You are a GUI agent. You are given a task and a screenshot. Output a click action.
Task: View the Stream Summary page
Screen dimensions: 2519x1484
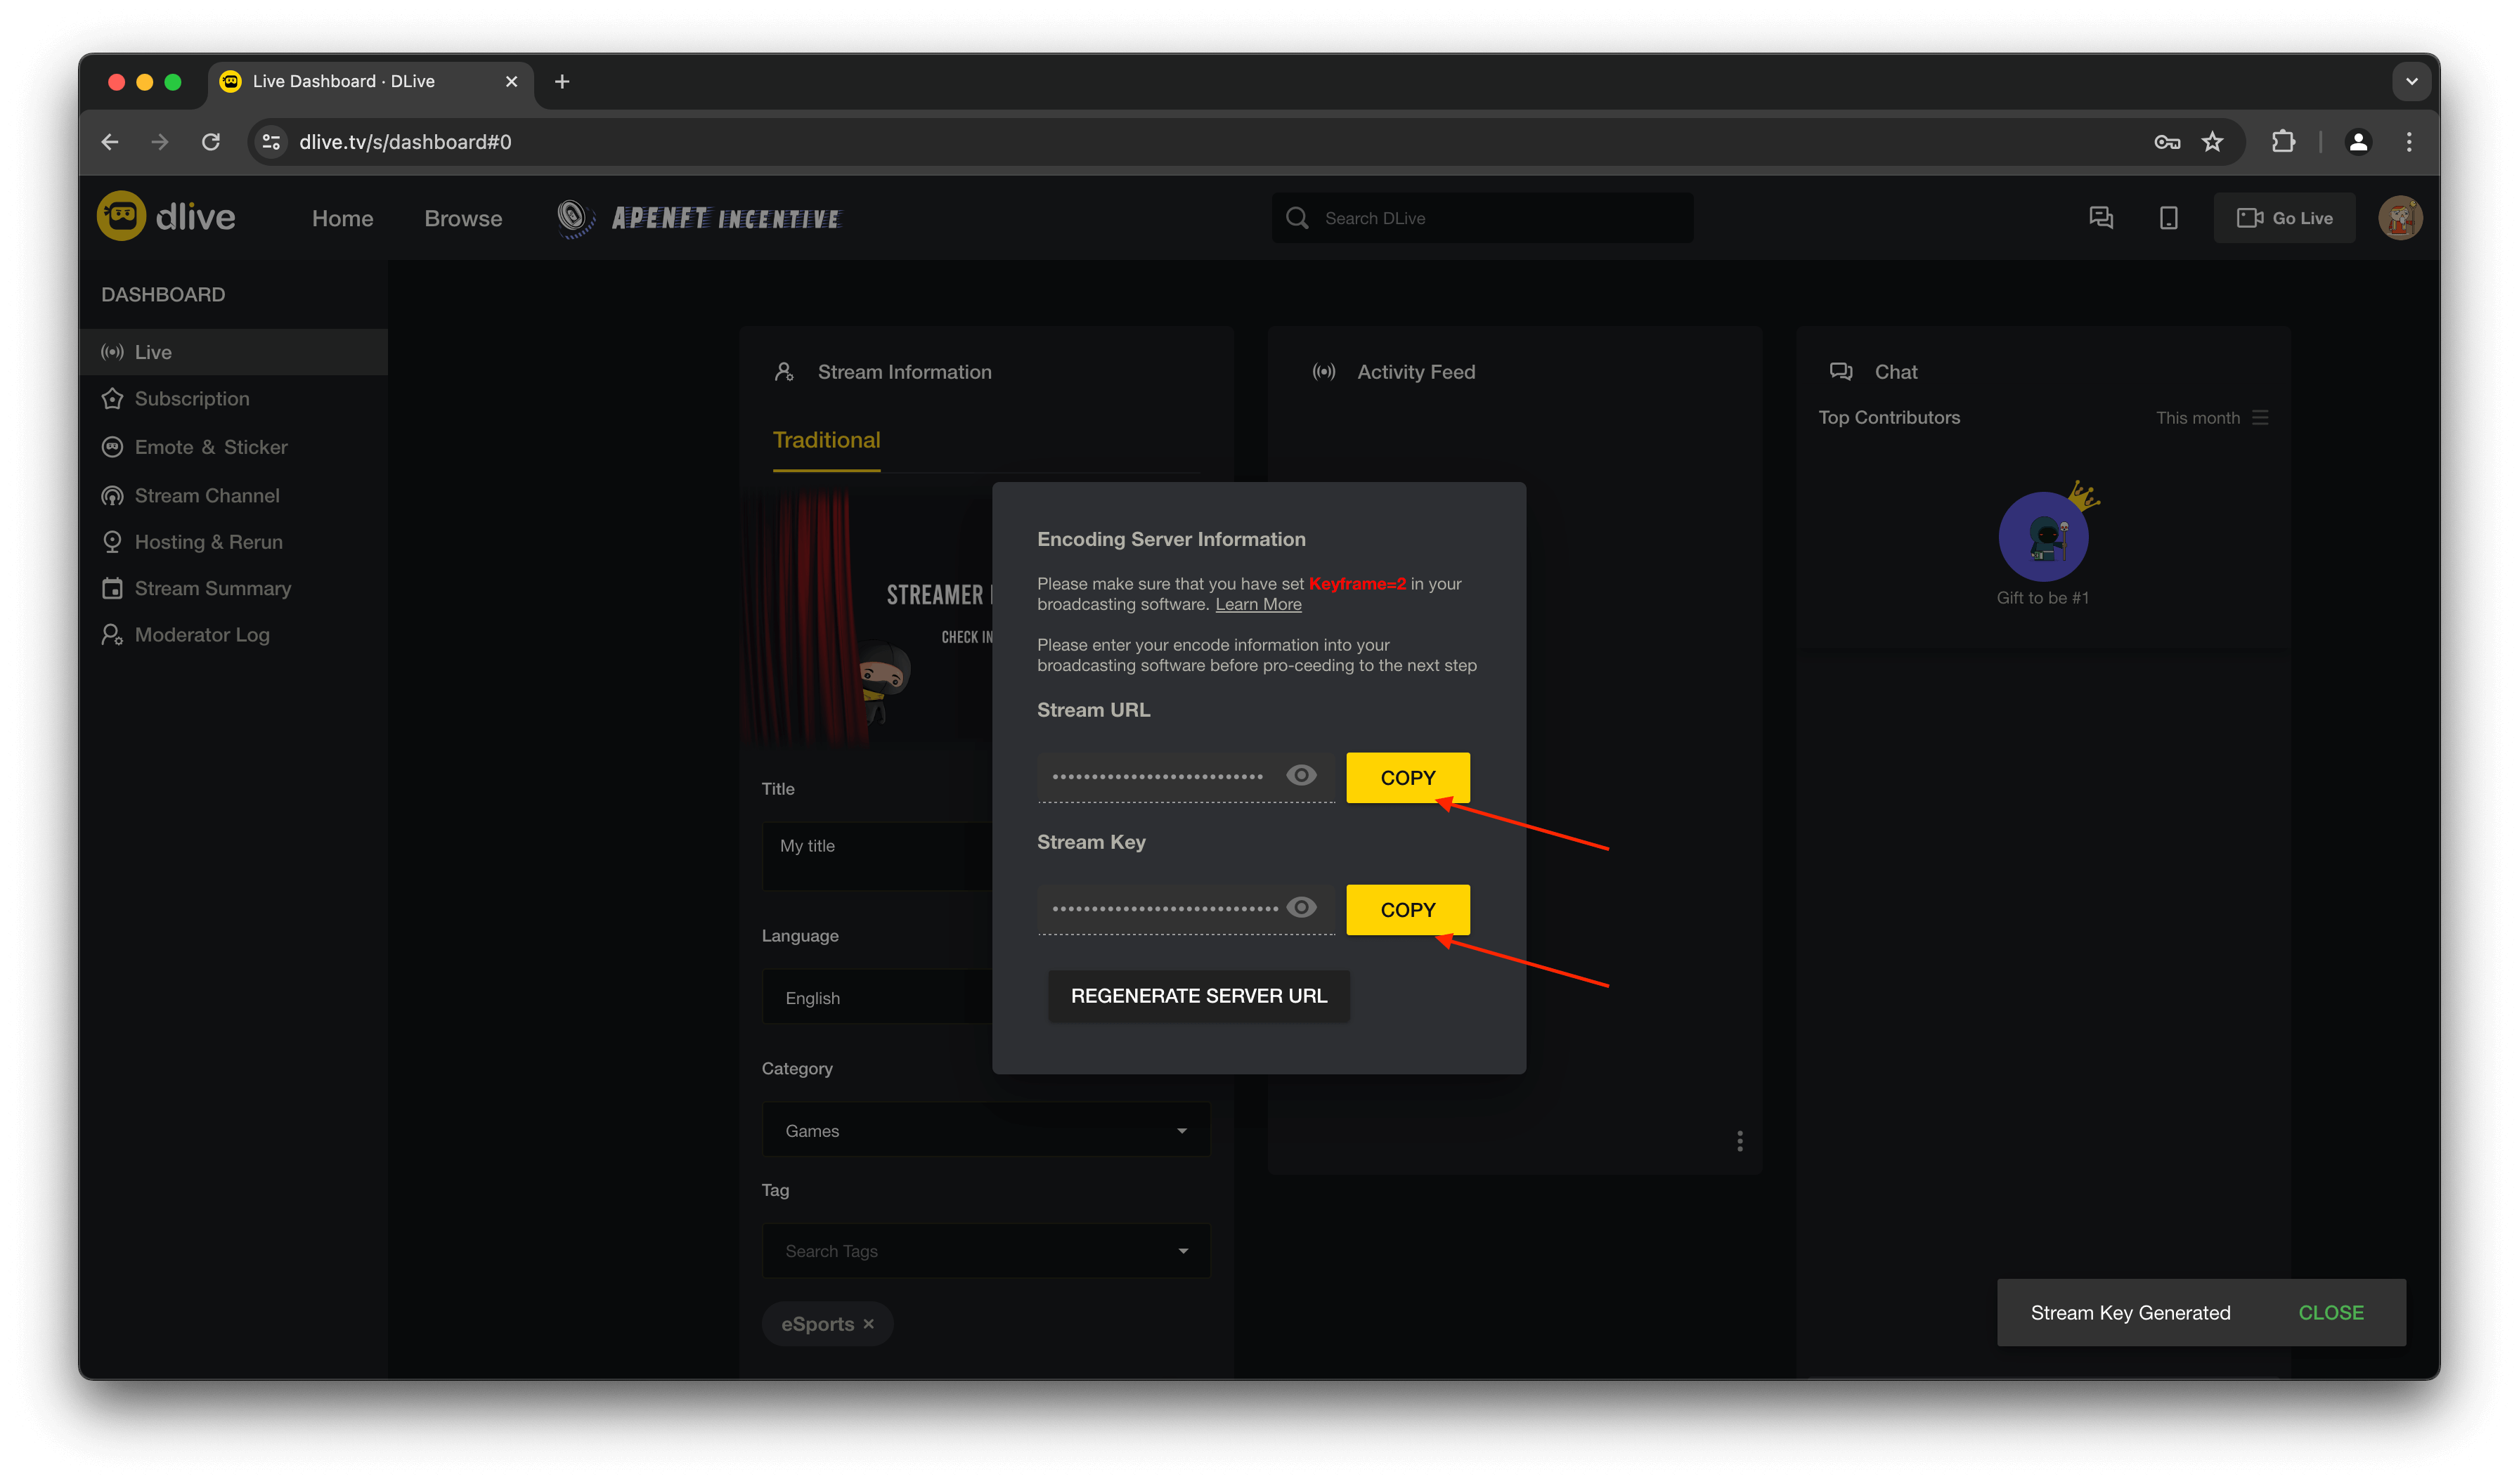point(212,588)
